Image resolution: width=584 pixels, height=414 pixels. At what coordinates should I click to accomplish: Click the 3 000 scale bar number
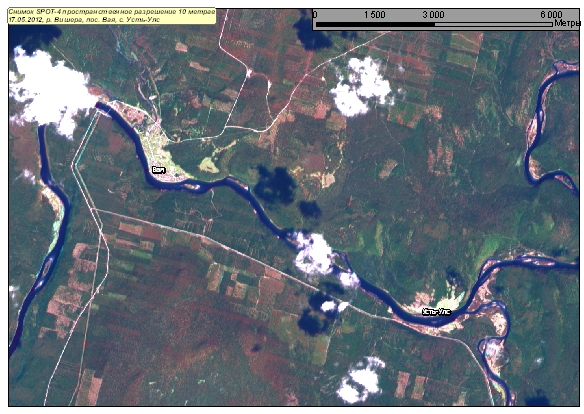434,15
